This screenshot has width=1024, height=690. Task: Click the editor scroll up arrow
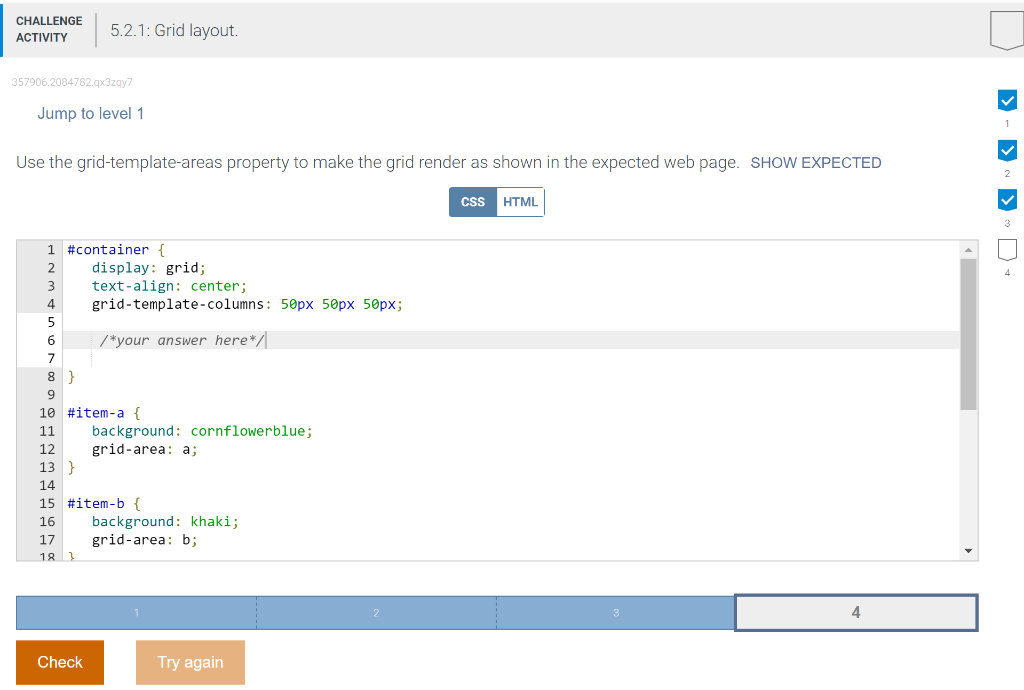pos(968,250)
